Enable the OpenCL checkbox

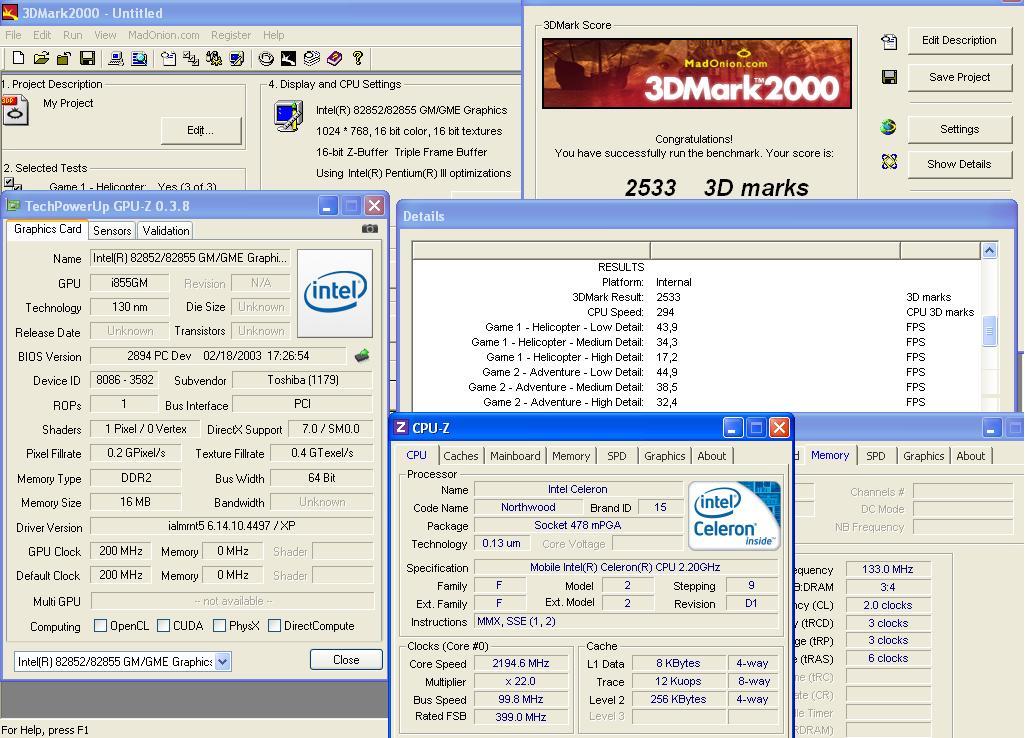click(x=100, y=626)
